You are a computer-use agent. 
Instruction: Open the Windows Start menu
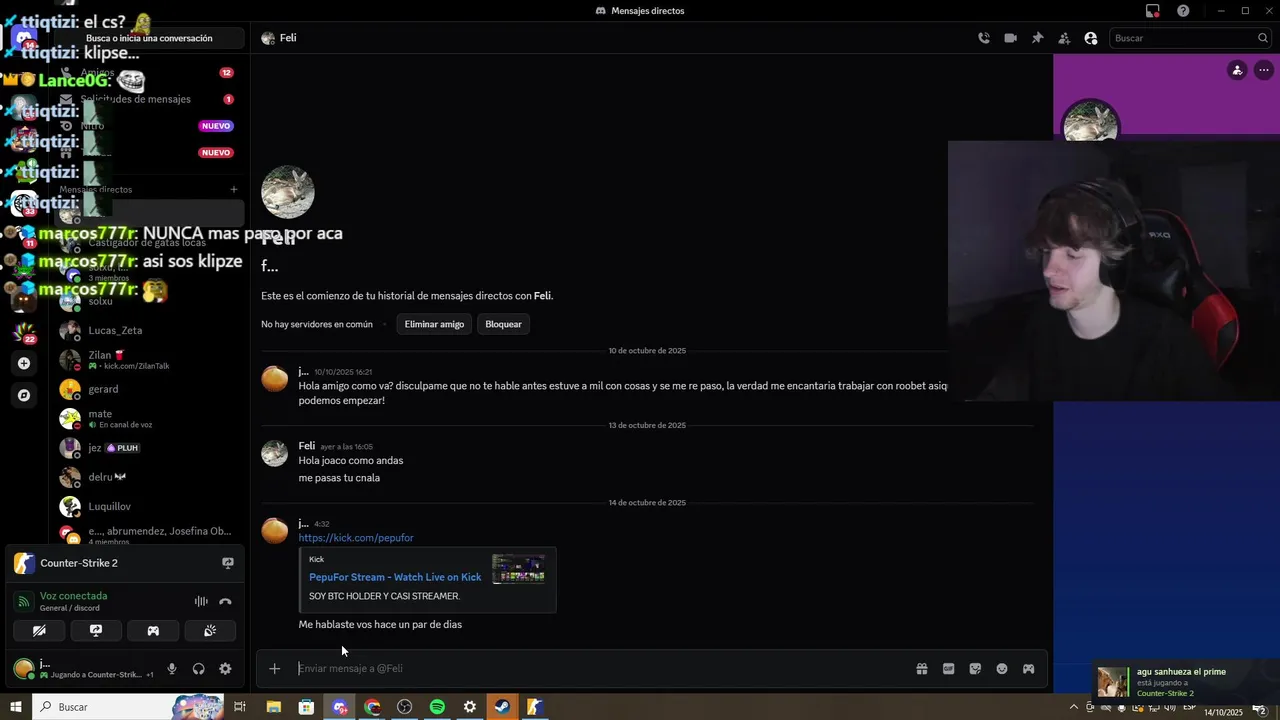(16, 707)
